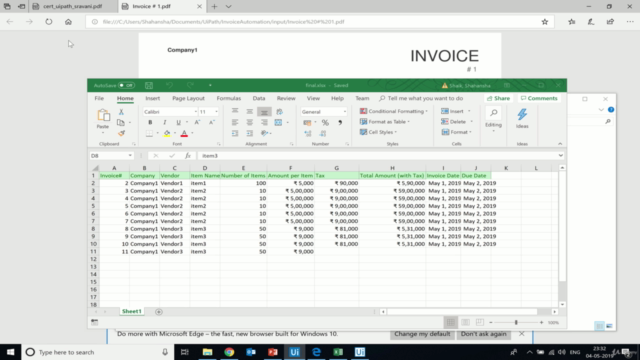Toggle Bold formatting
Viewport: 640px width, 360px height.
tap(150, 122)
